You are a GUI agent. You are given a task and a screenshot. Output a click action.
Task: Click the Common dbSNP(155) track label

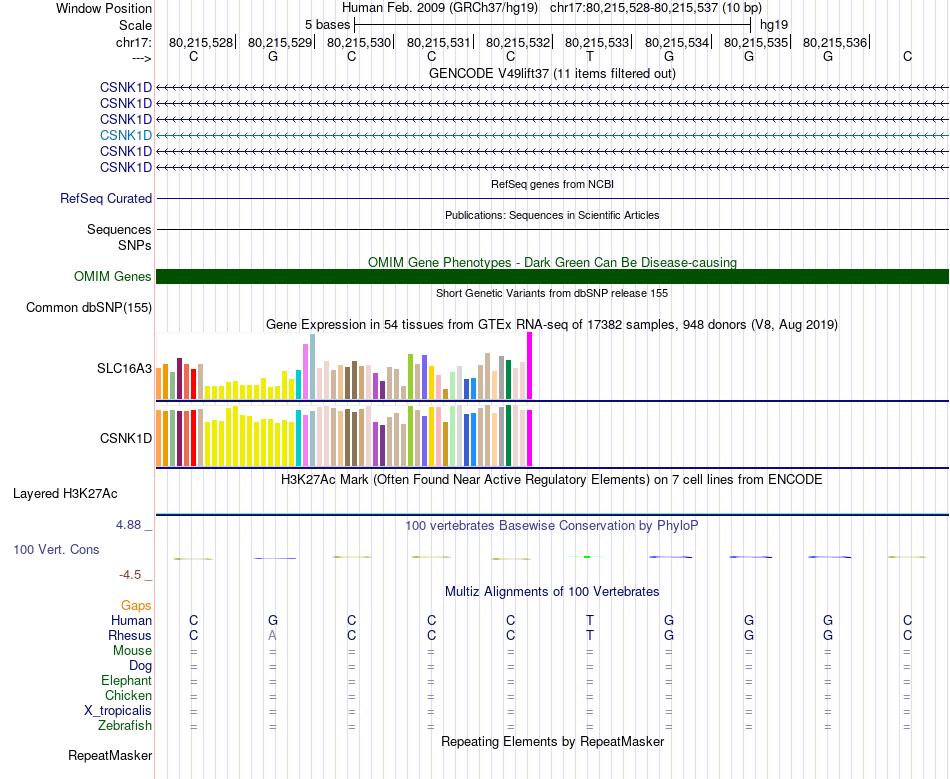(89, 308)
